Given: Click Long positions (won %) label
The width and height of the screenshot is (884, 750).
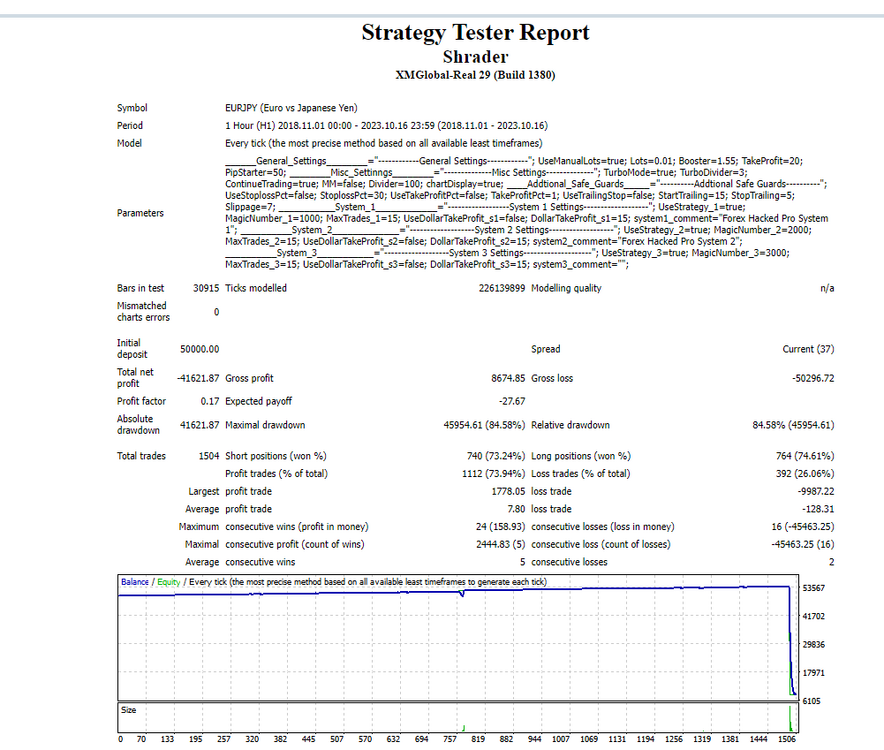Looking at the screenshot, I should (x=581, y=456).
